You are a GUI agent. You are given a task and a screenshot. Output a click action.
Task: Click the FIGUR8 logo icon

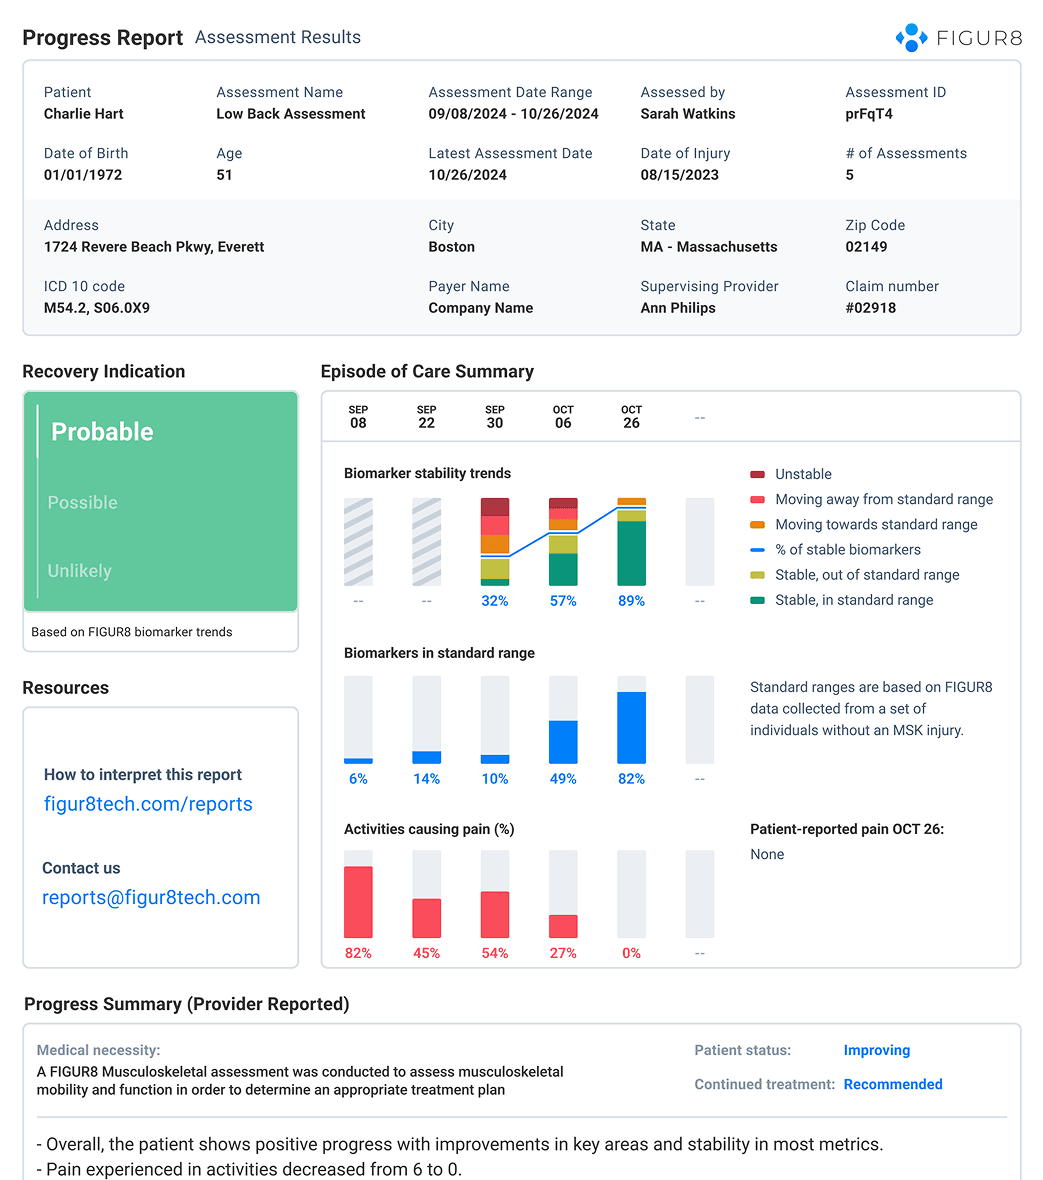click(x=911, y=38)
